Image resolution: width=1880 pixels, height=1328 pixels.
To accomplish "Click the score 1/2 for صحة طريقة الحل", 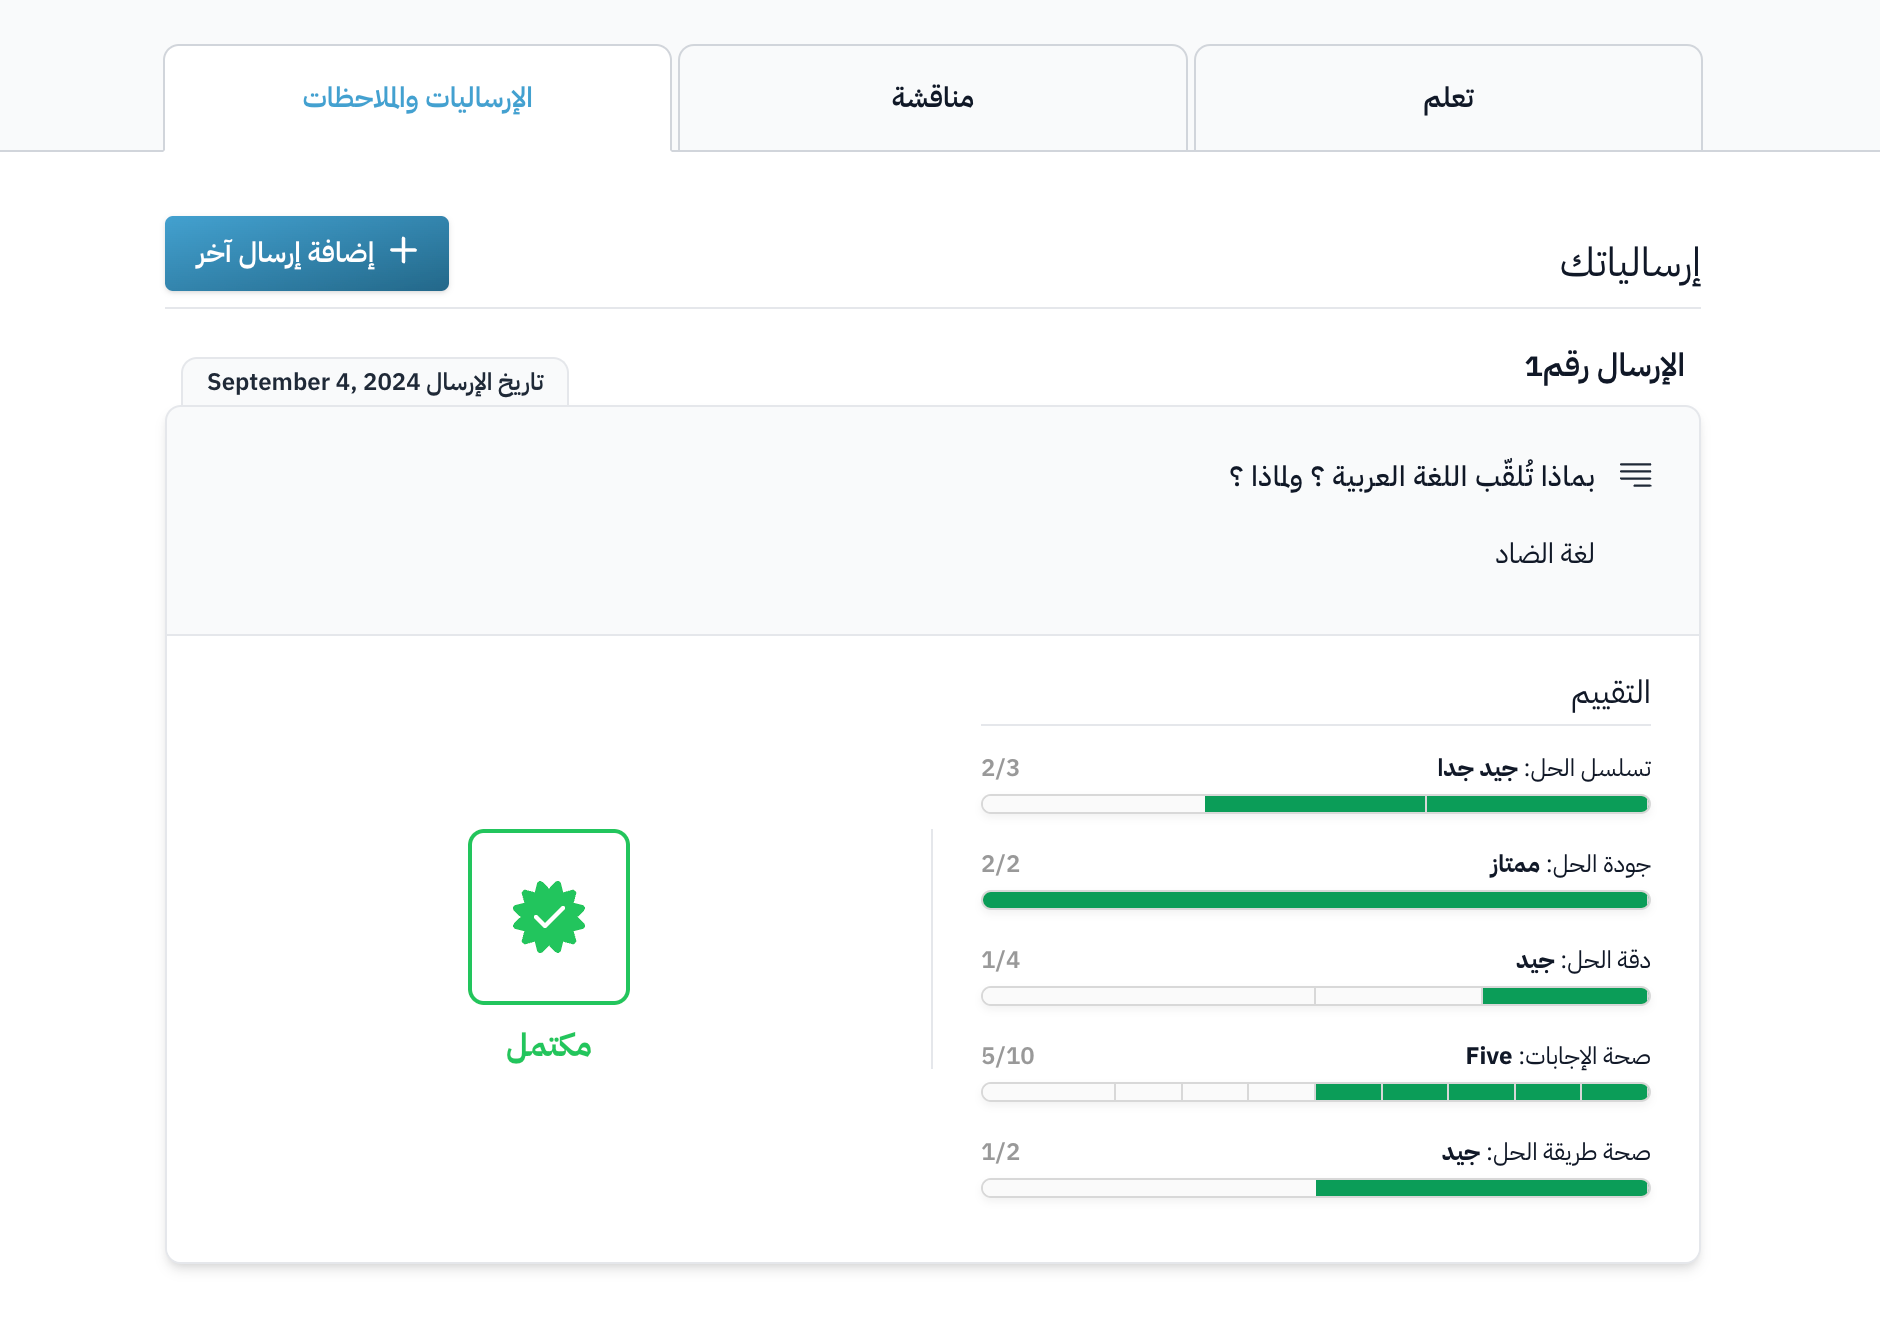I will pos(1000,1152).
